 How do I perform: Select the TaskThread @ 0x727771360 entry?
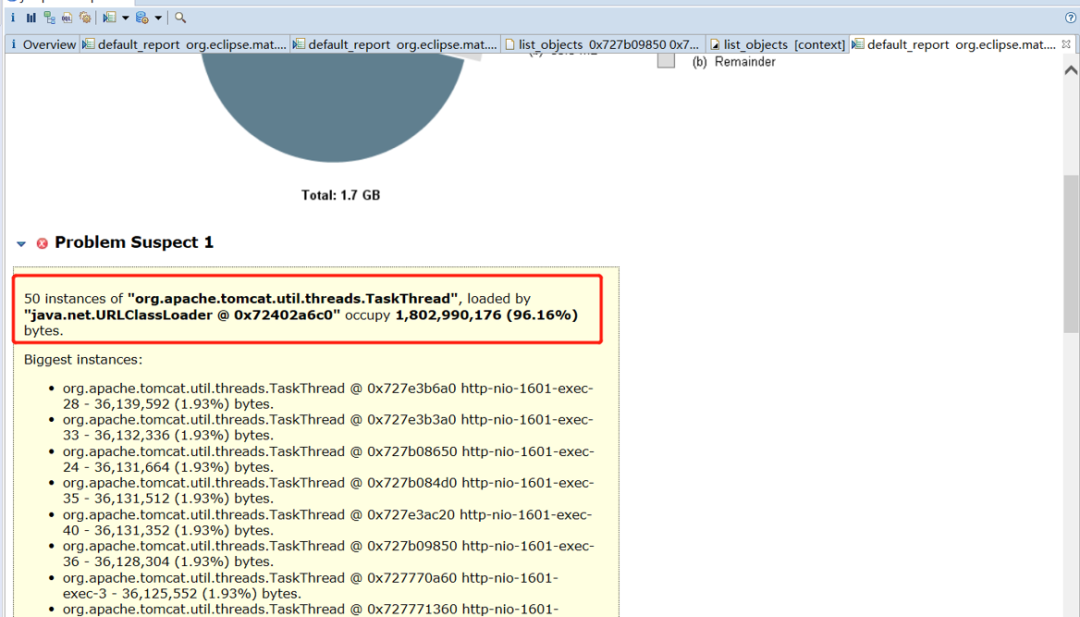click(x=311, y=609)
